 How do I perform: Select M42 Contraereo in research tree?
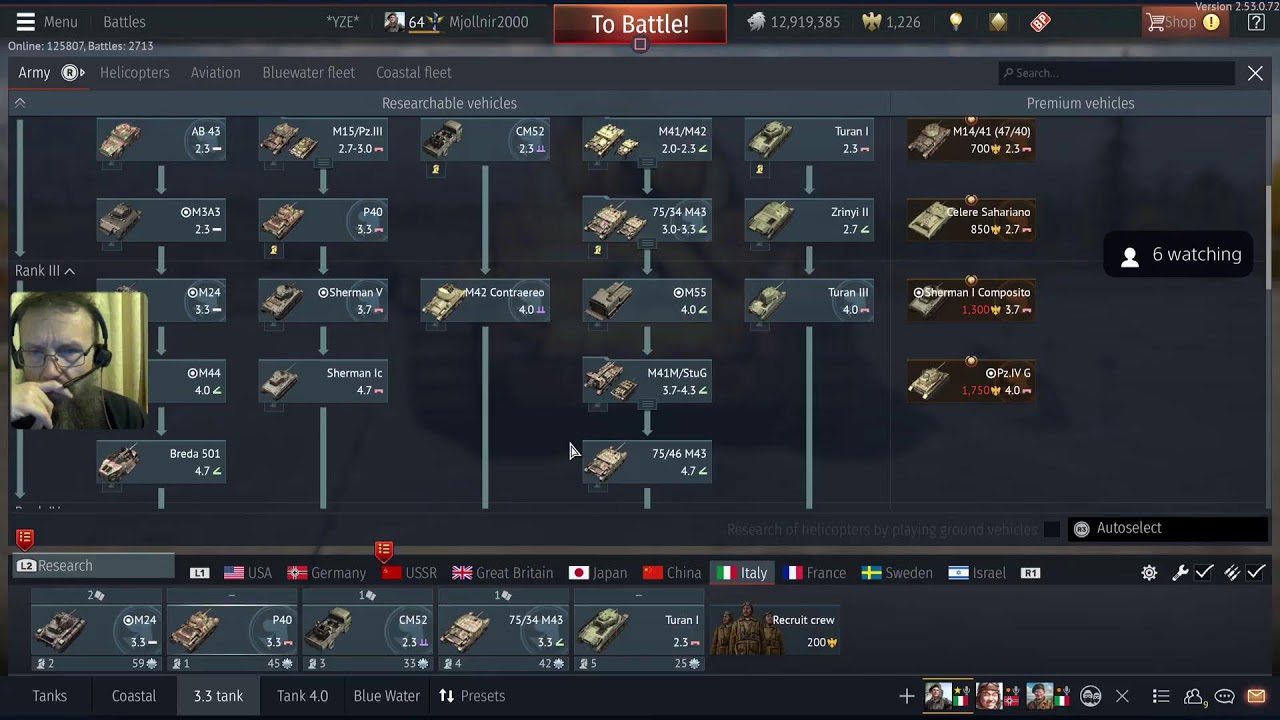(x=485, y=301)
